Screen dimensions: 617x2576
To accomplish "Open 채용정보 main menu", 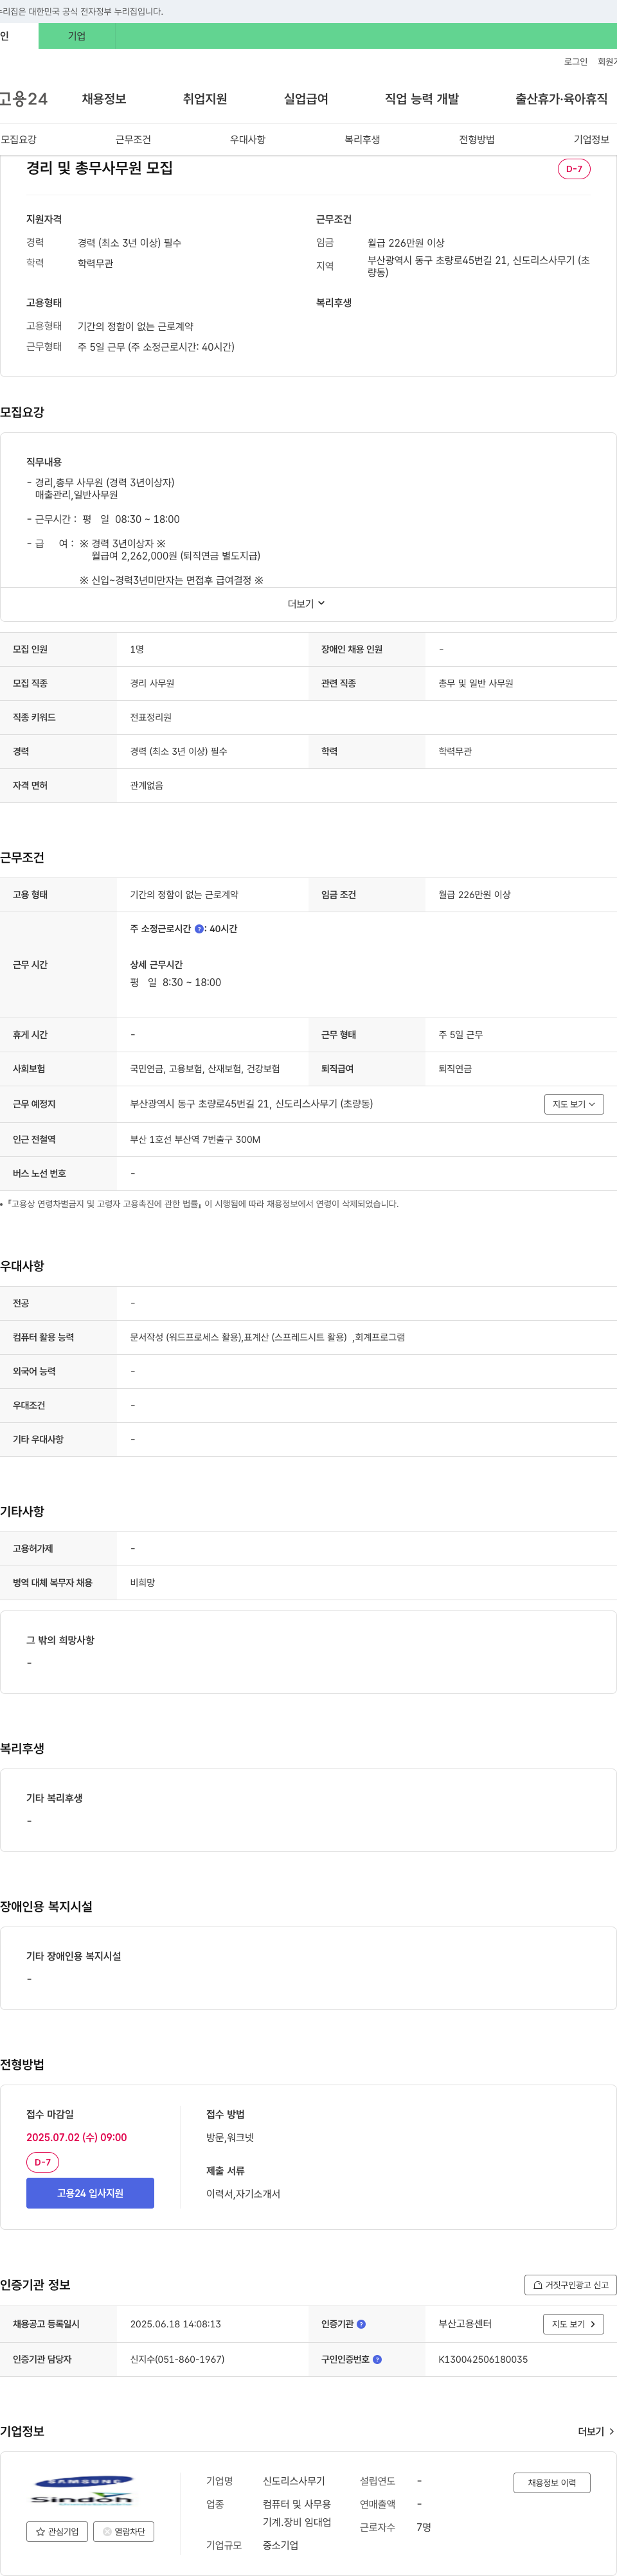I will coord(104,99).
